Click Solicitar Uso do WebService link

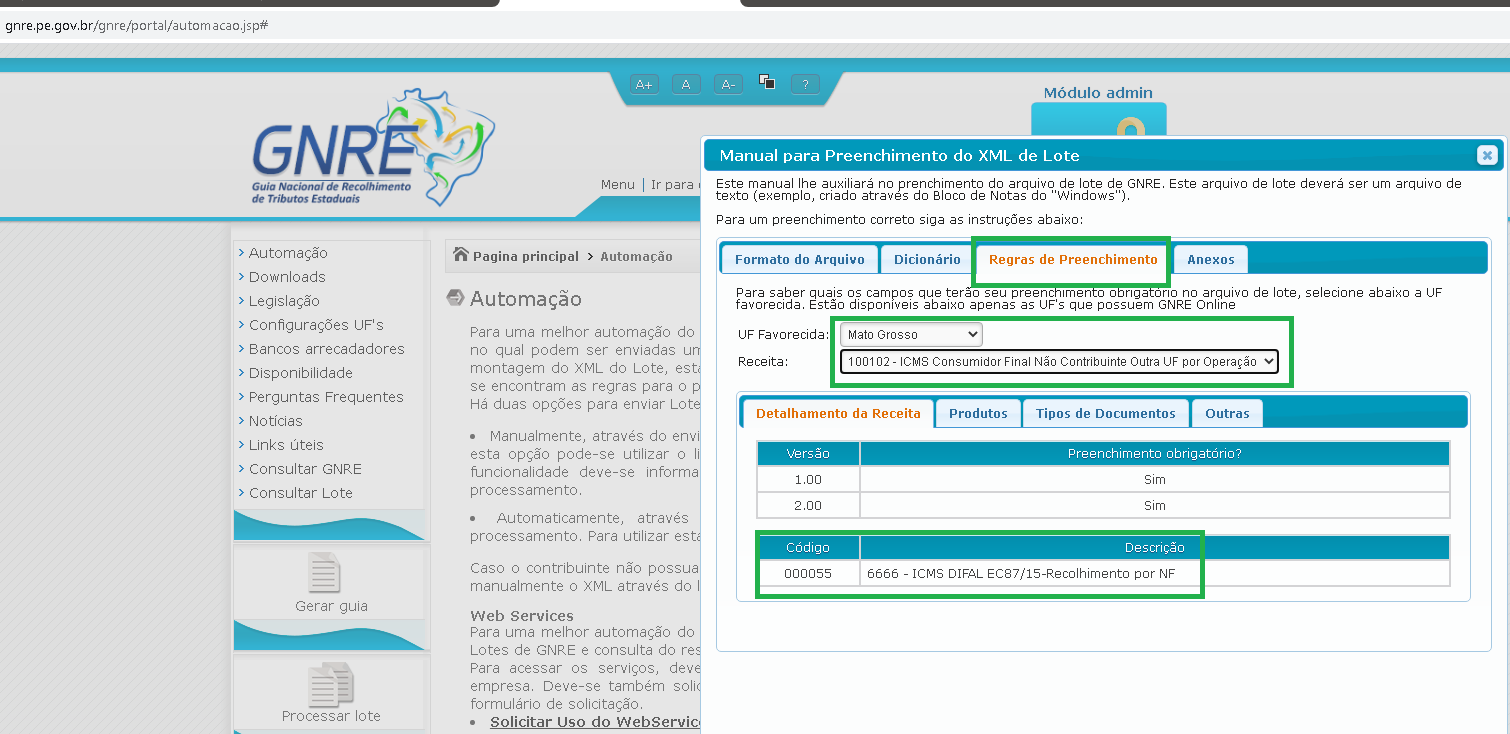(x=595, y=722)
